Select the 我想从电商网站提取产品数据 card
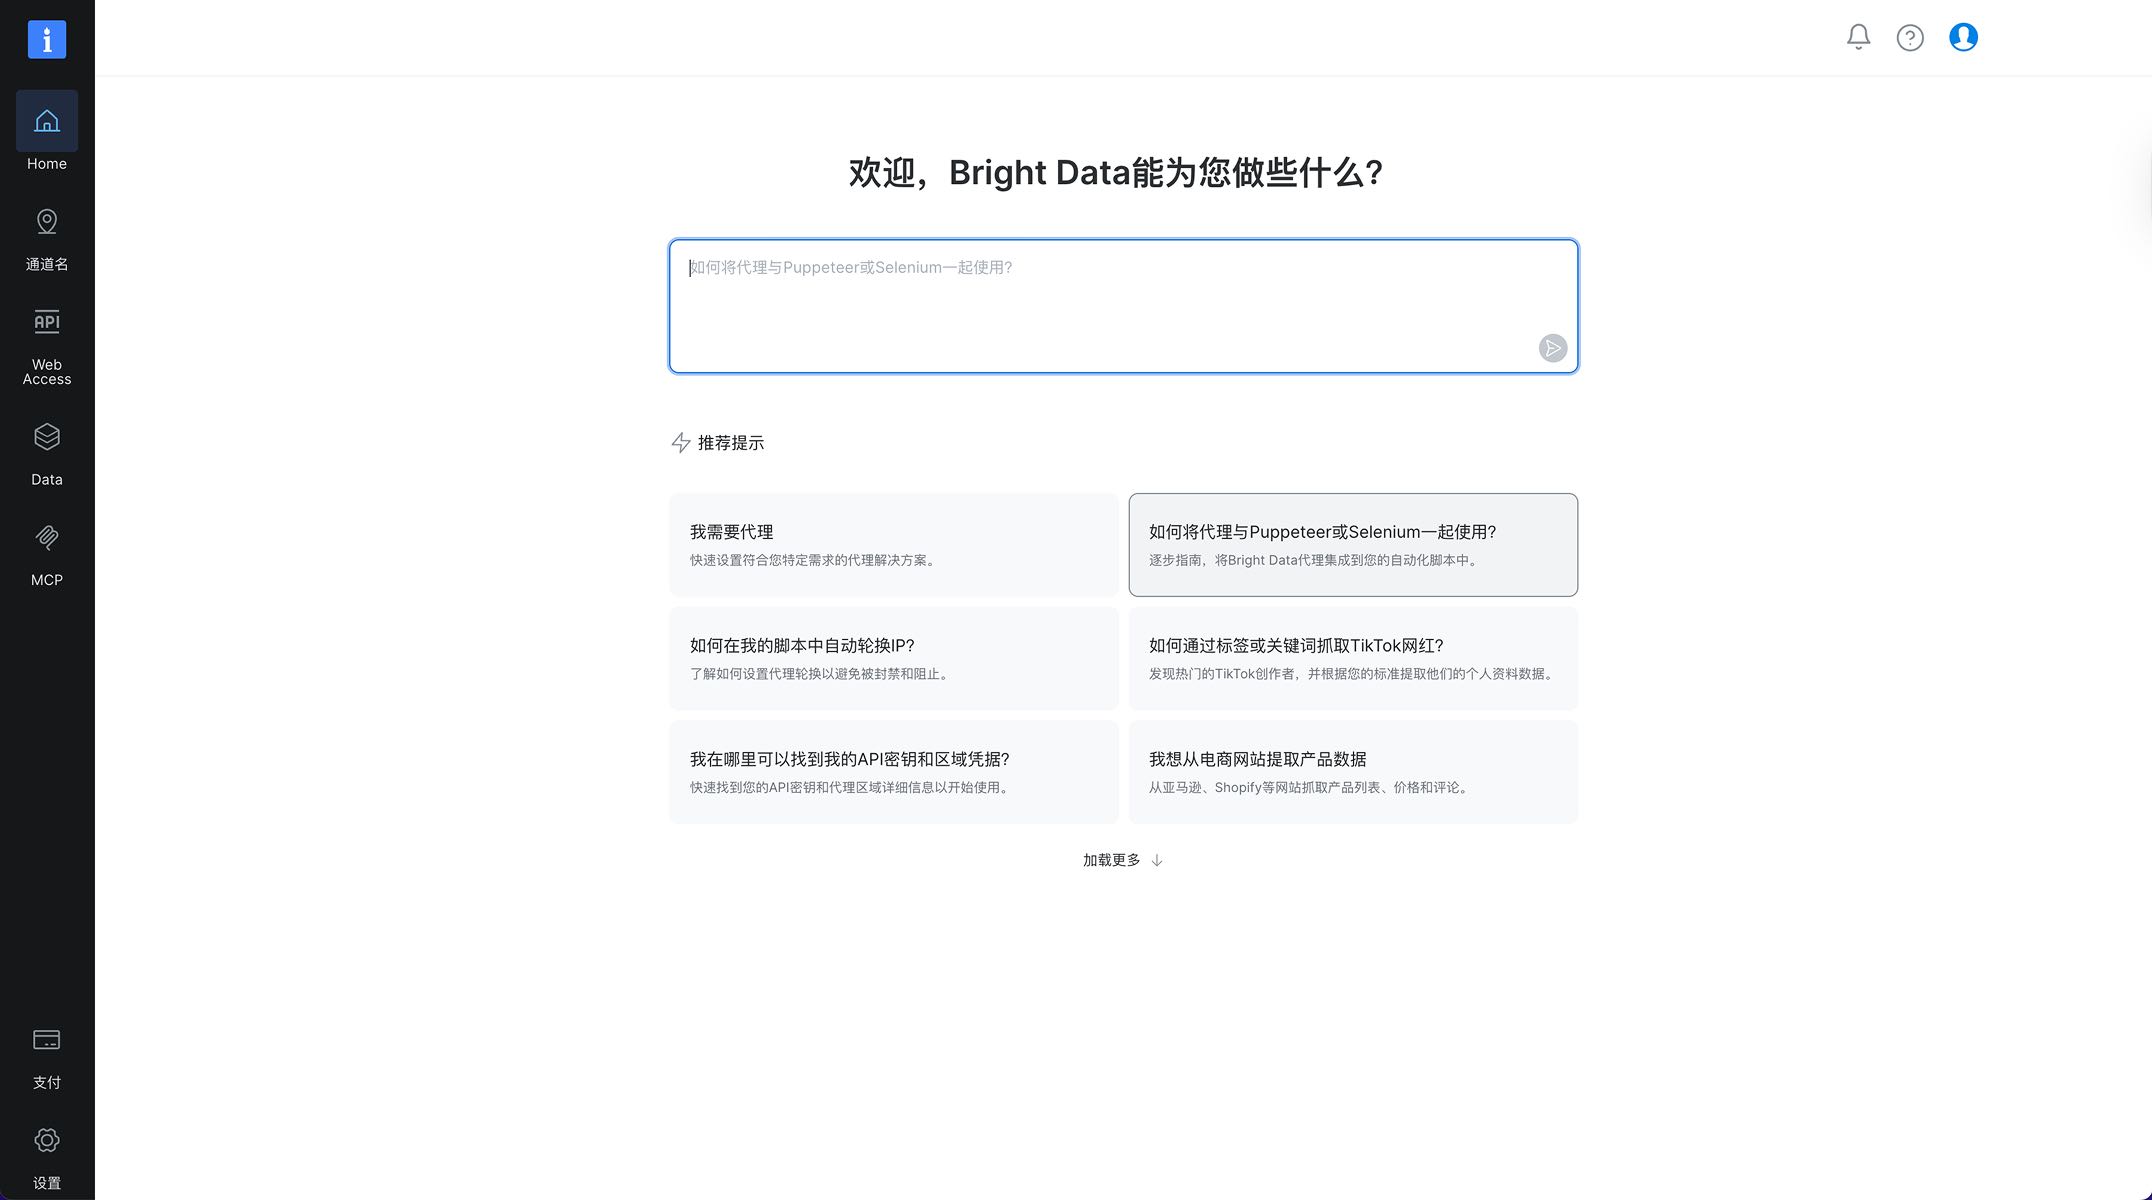The image size is (2152, 1200). point(1353,772)
